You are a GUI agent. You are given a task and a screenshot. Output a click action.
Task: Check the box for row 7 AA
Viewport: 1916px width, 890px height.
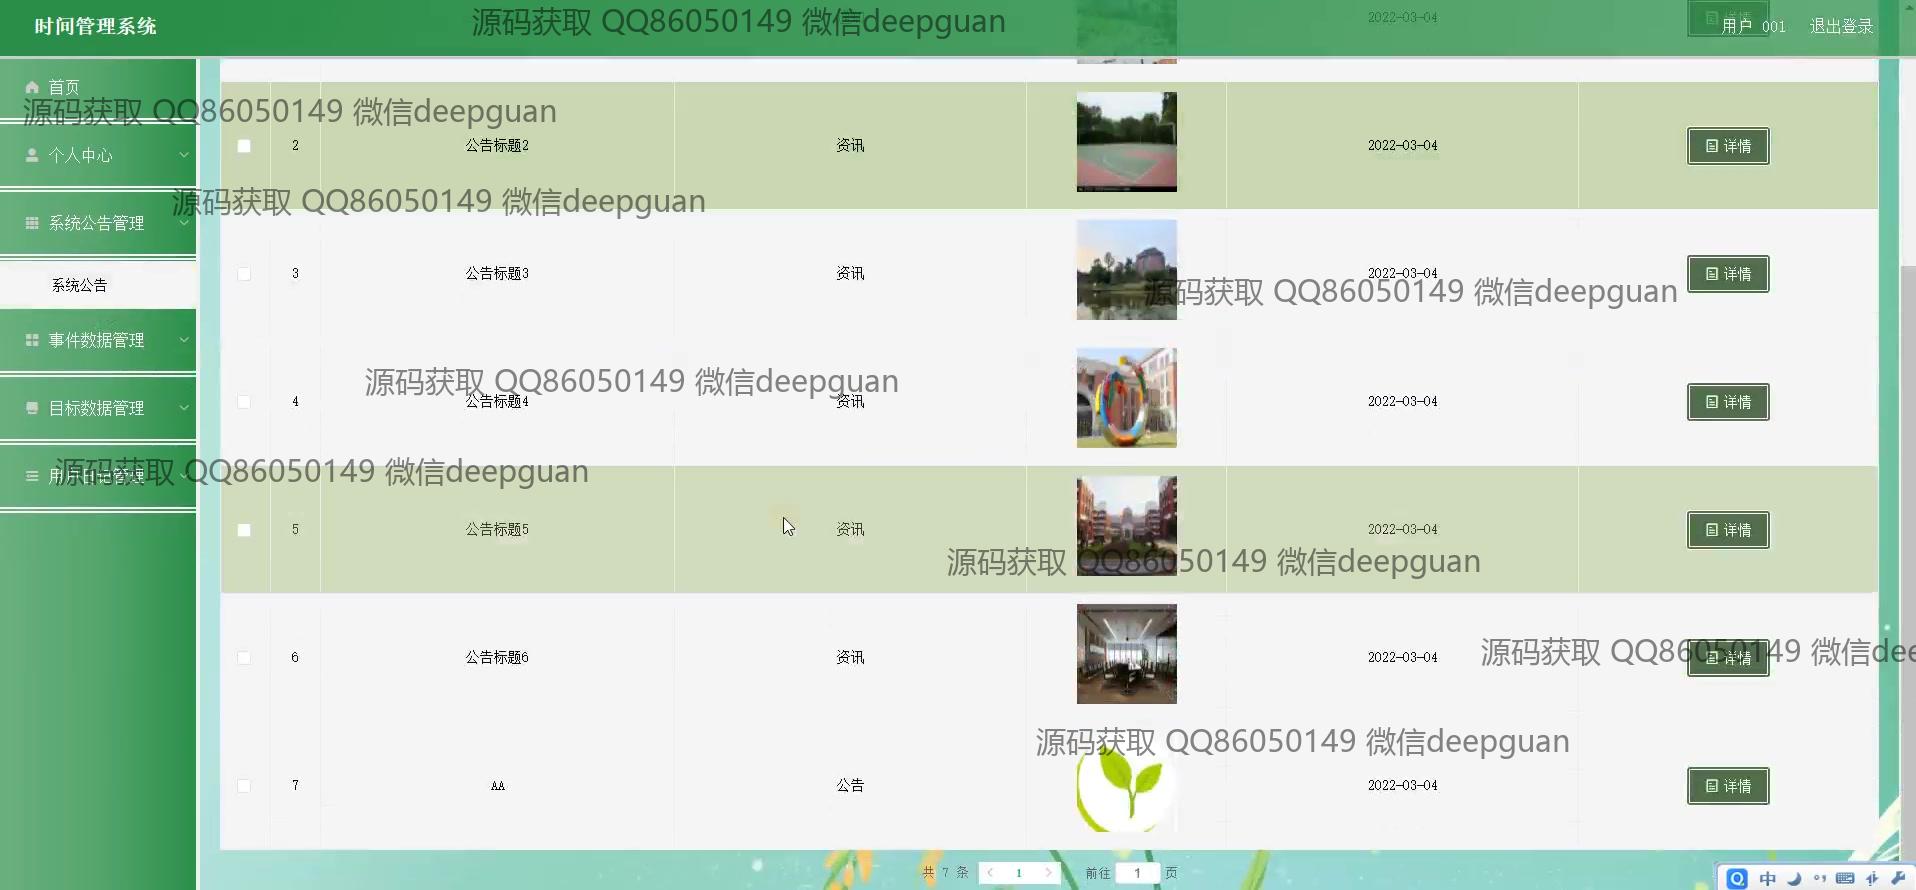244,786
